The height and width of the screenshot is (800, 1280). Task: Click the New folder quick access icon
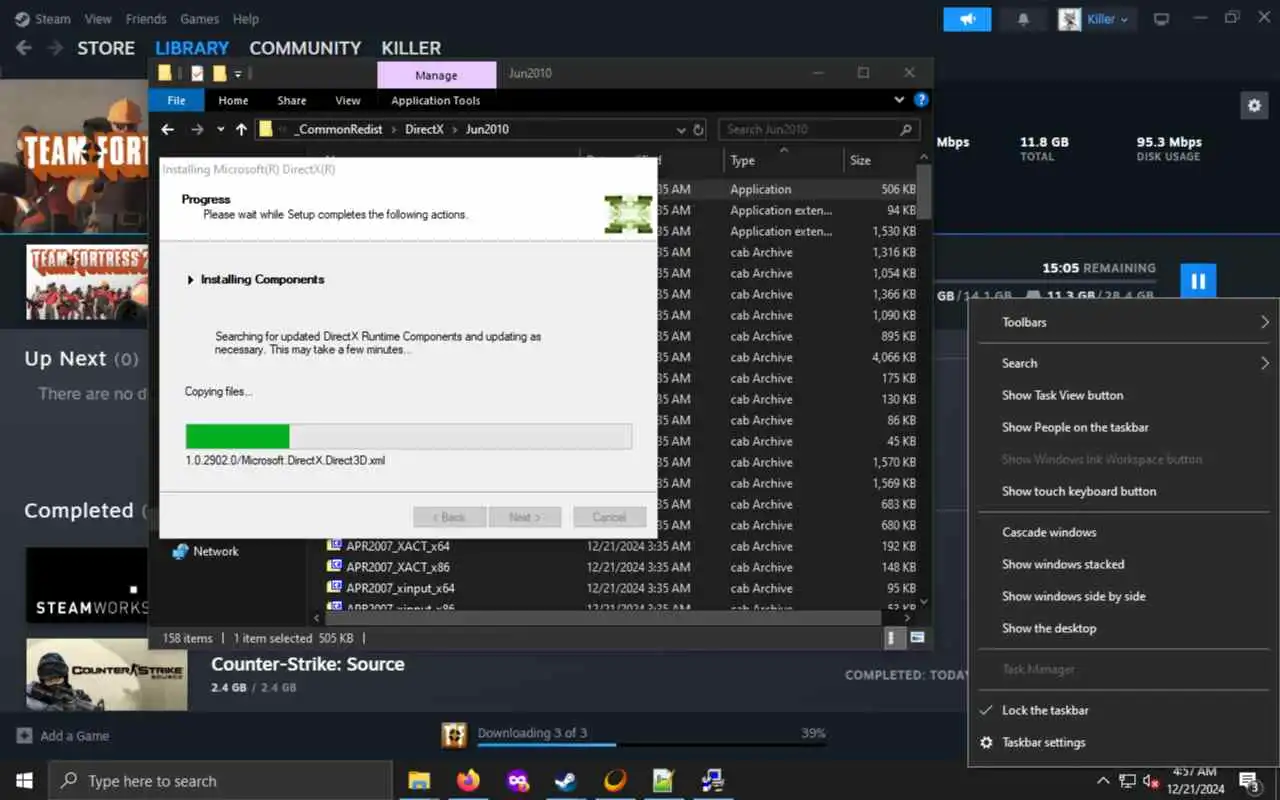(x=219, y=73)
